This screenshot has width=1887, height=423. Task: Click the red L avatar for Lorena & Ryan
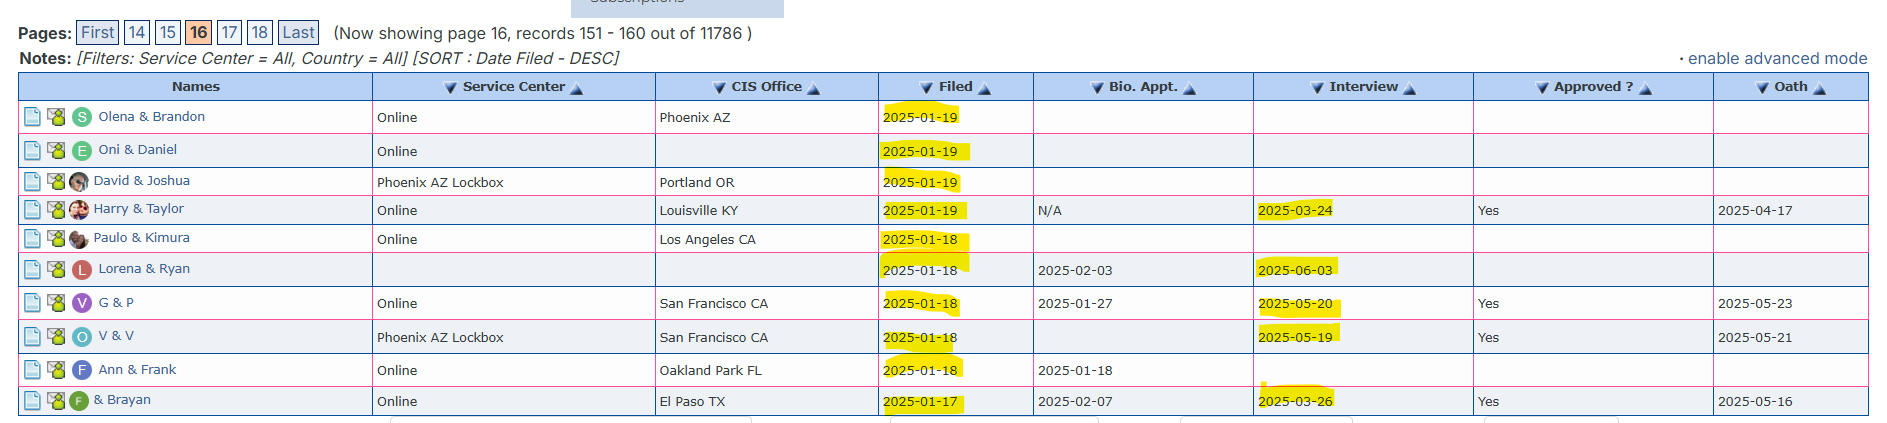click(x=82, y=270)
